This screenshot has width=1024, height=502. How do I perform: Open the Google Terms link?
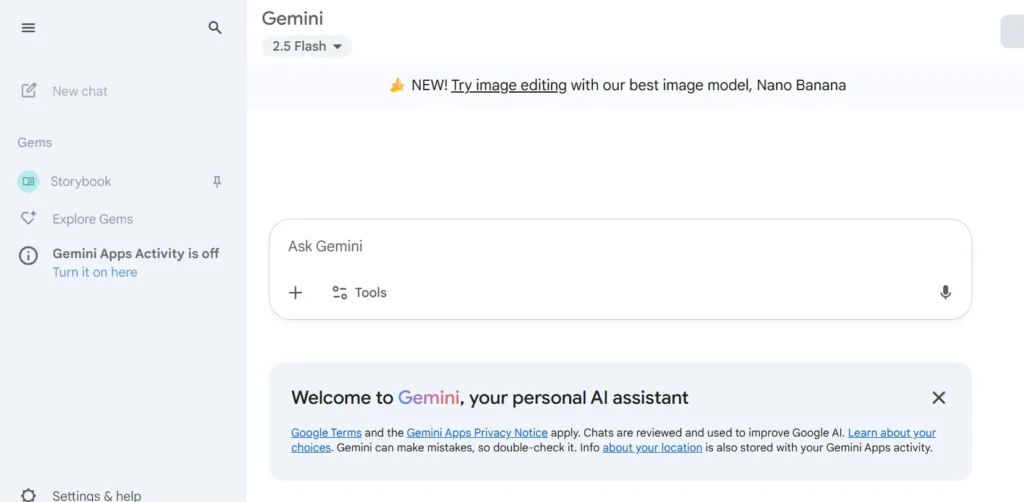[326, 433]
